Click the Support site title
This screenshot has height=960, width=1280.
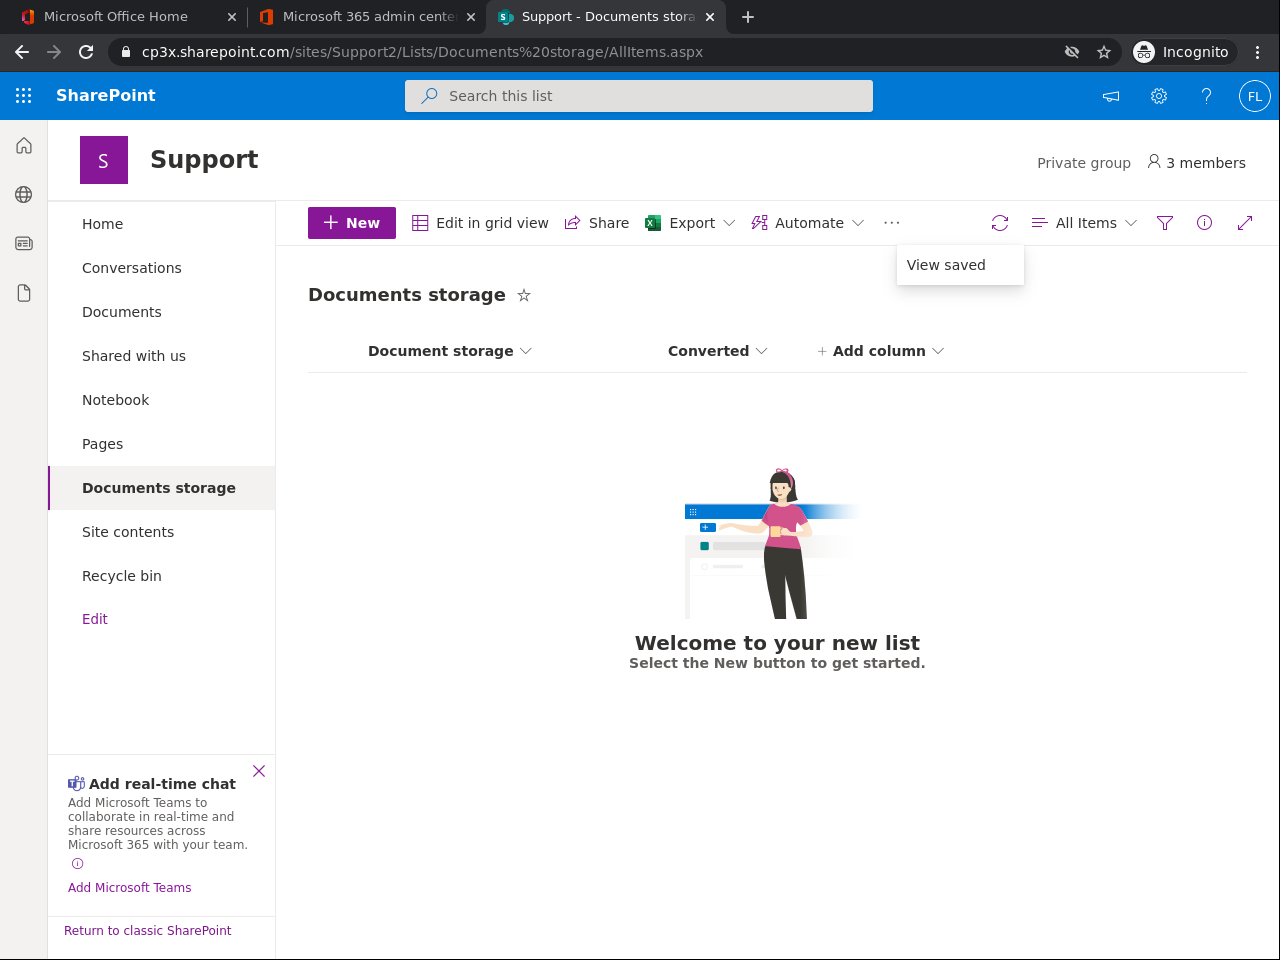(204, 160)
